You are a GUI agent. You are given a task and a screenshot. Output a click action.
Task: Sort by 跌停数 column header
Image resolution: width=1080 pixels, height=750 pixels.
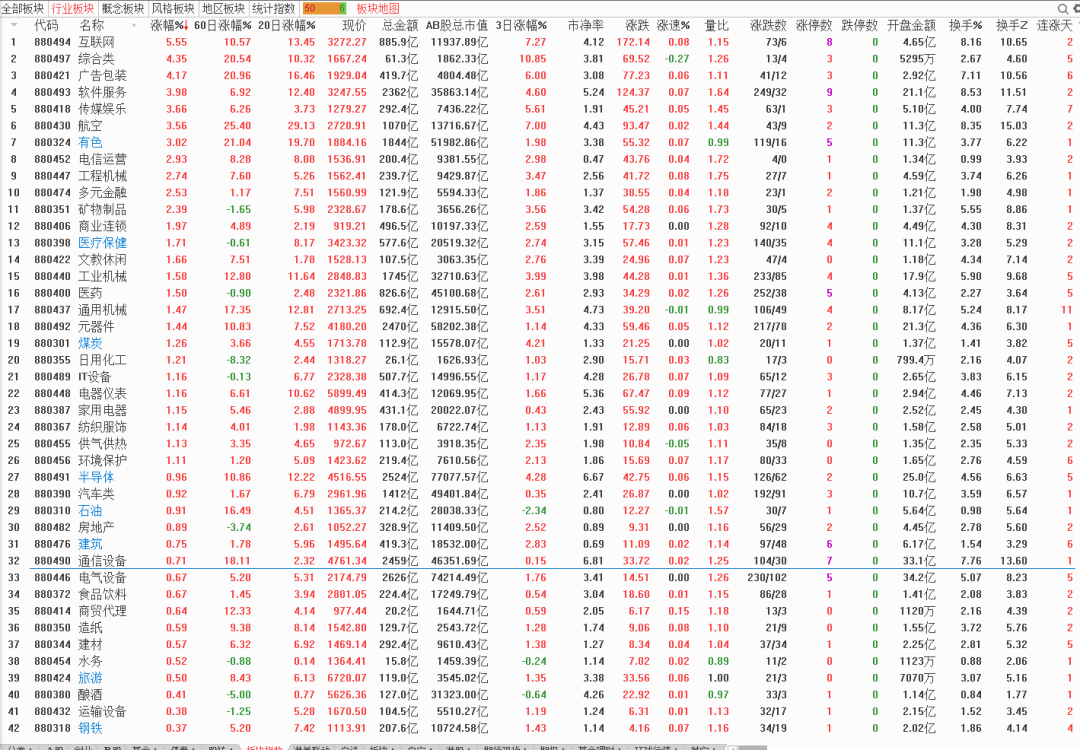tap(860, 25)
